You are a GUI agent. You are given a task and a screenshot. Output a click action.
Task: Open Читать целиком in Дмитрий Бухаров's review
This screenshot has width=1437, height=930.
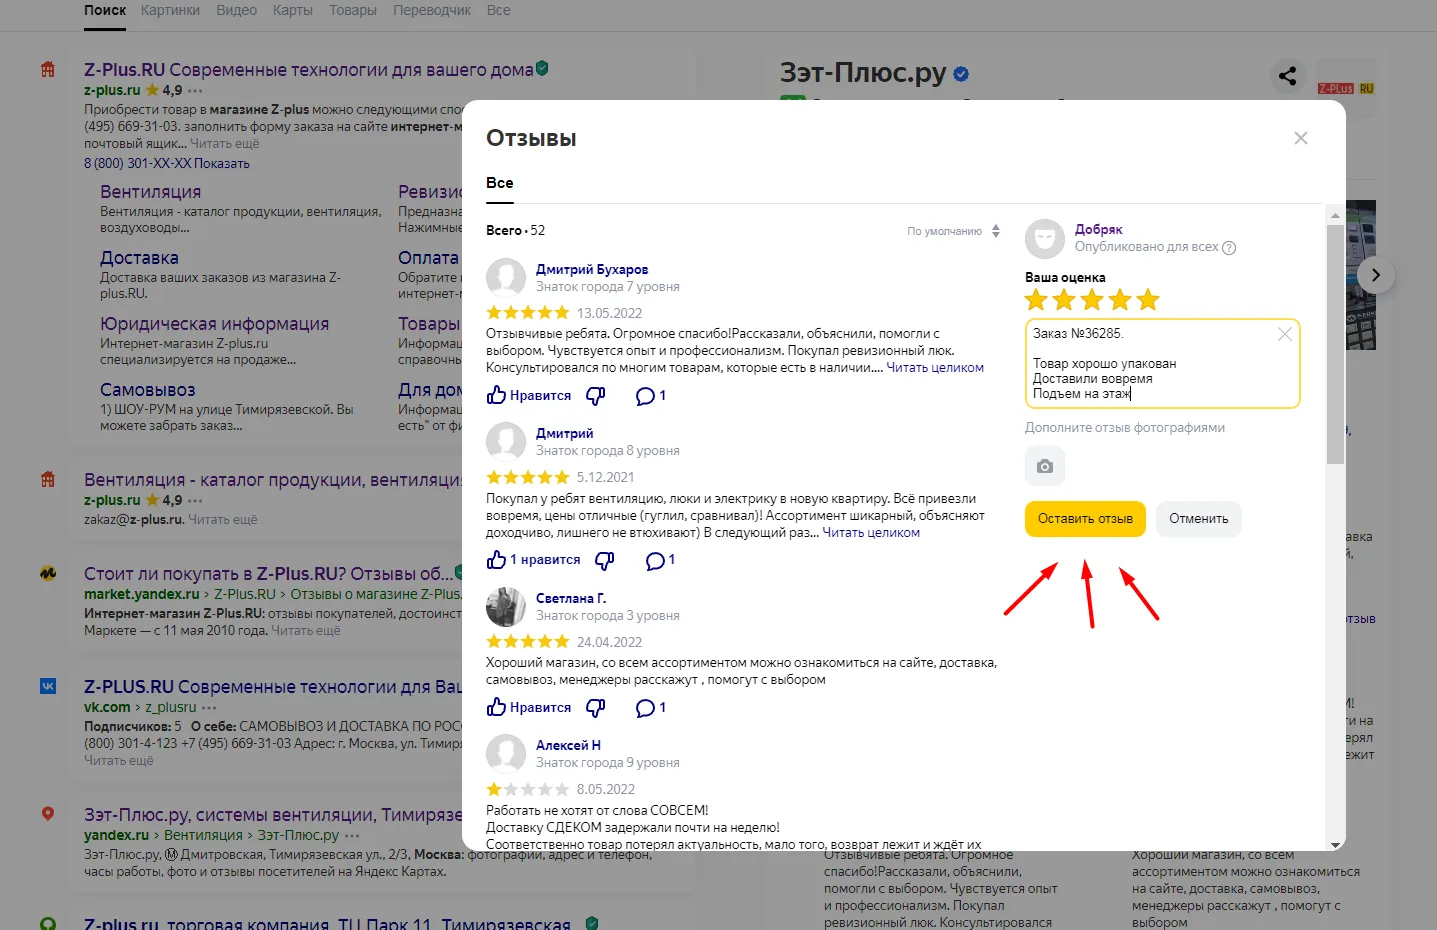(935, 368)
